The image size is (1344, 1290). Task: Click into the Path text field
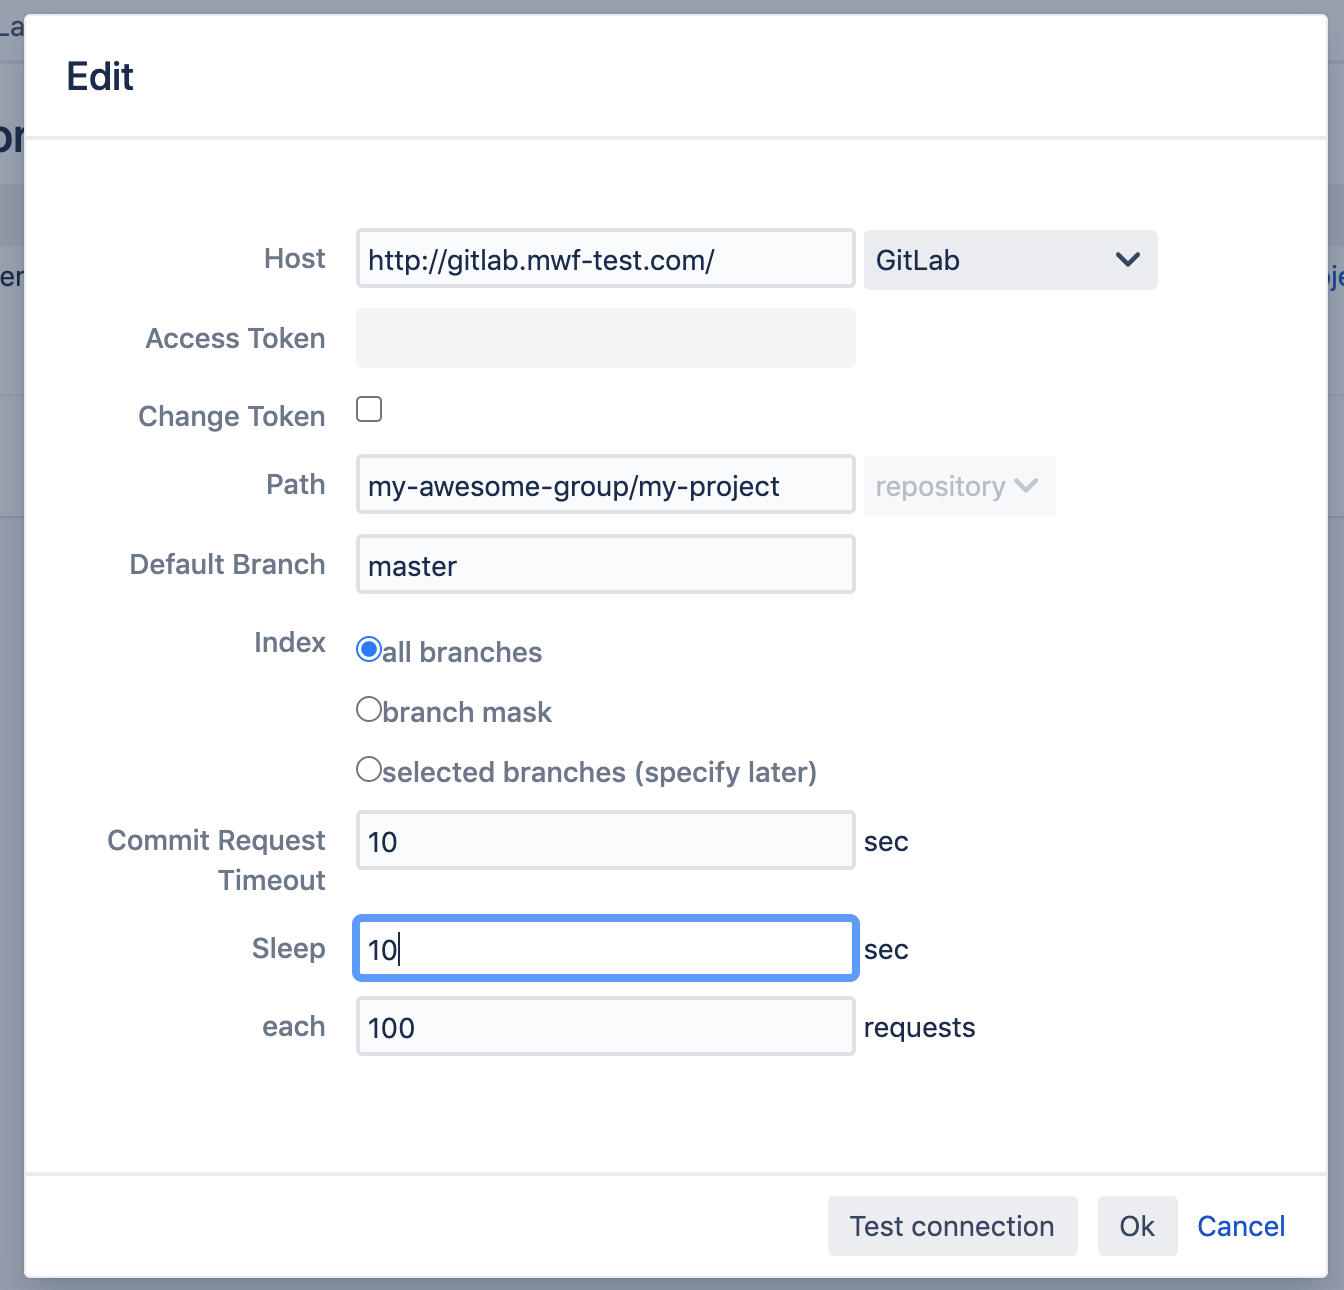click(x=605, y=486)
